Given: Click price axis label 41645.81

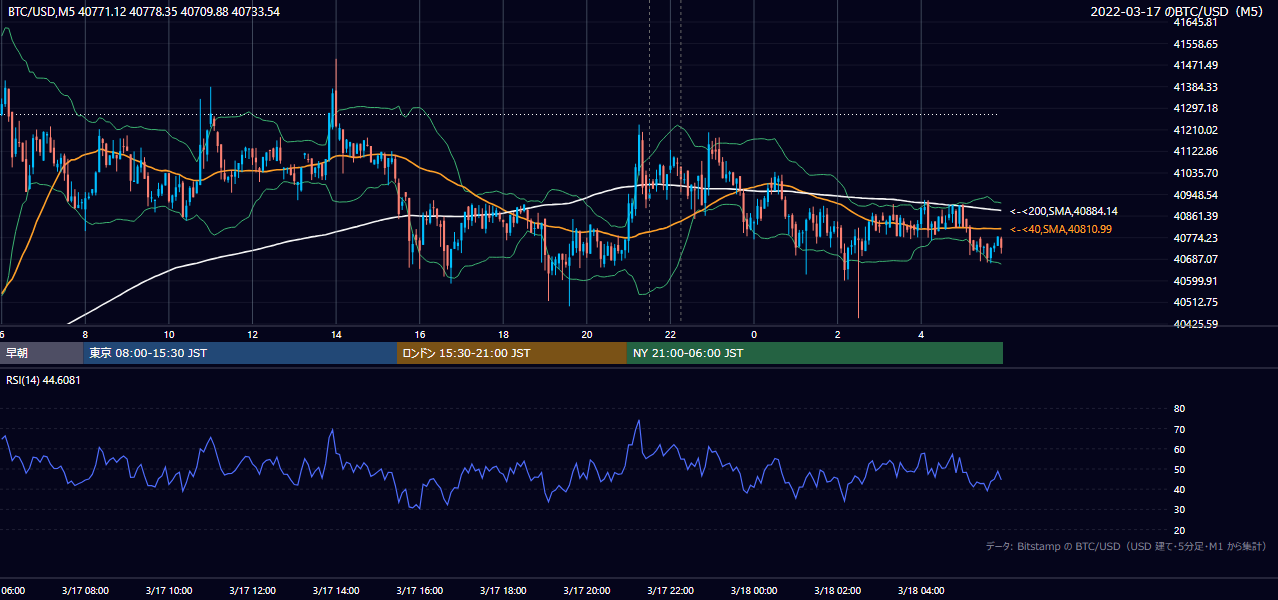Looking at the screenshot, I should 1195,22.
